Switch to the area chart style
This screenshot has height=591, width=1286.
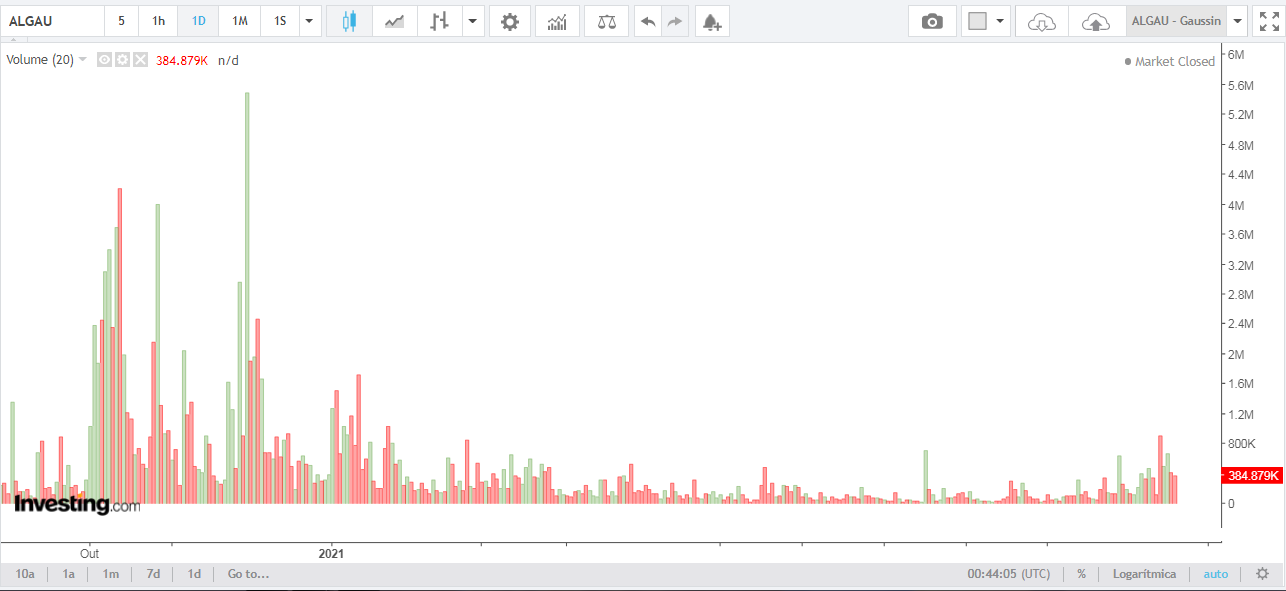395,21
